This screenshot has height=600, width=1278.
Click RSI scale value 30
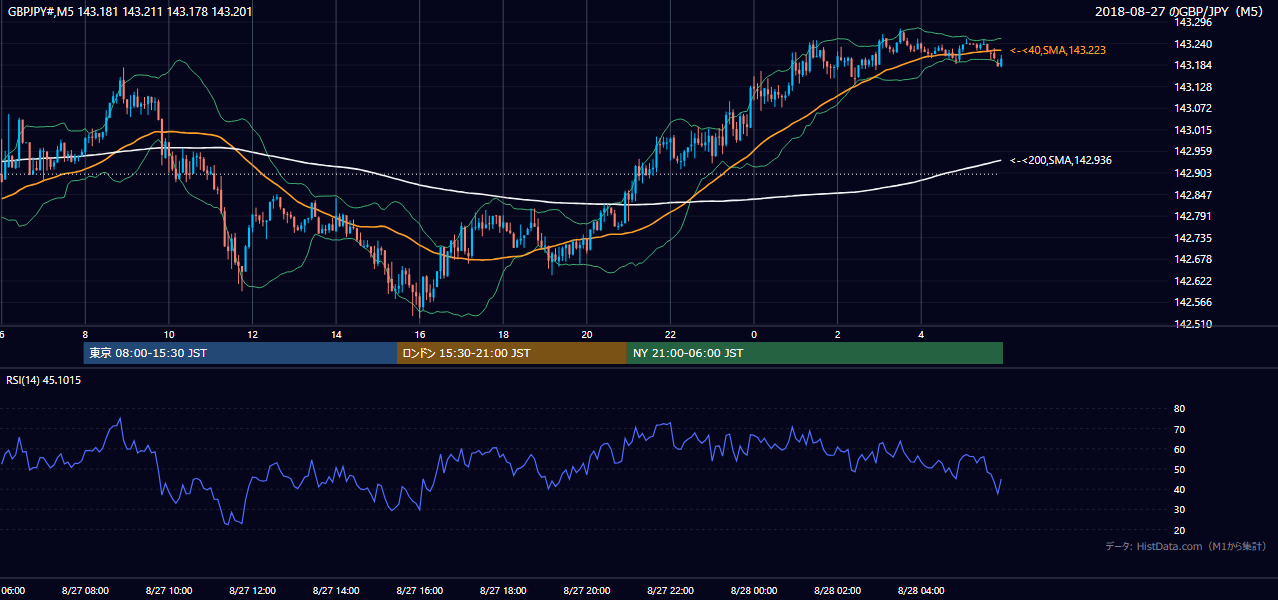[x=1179, y=510]
